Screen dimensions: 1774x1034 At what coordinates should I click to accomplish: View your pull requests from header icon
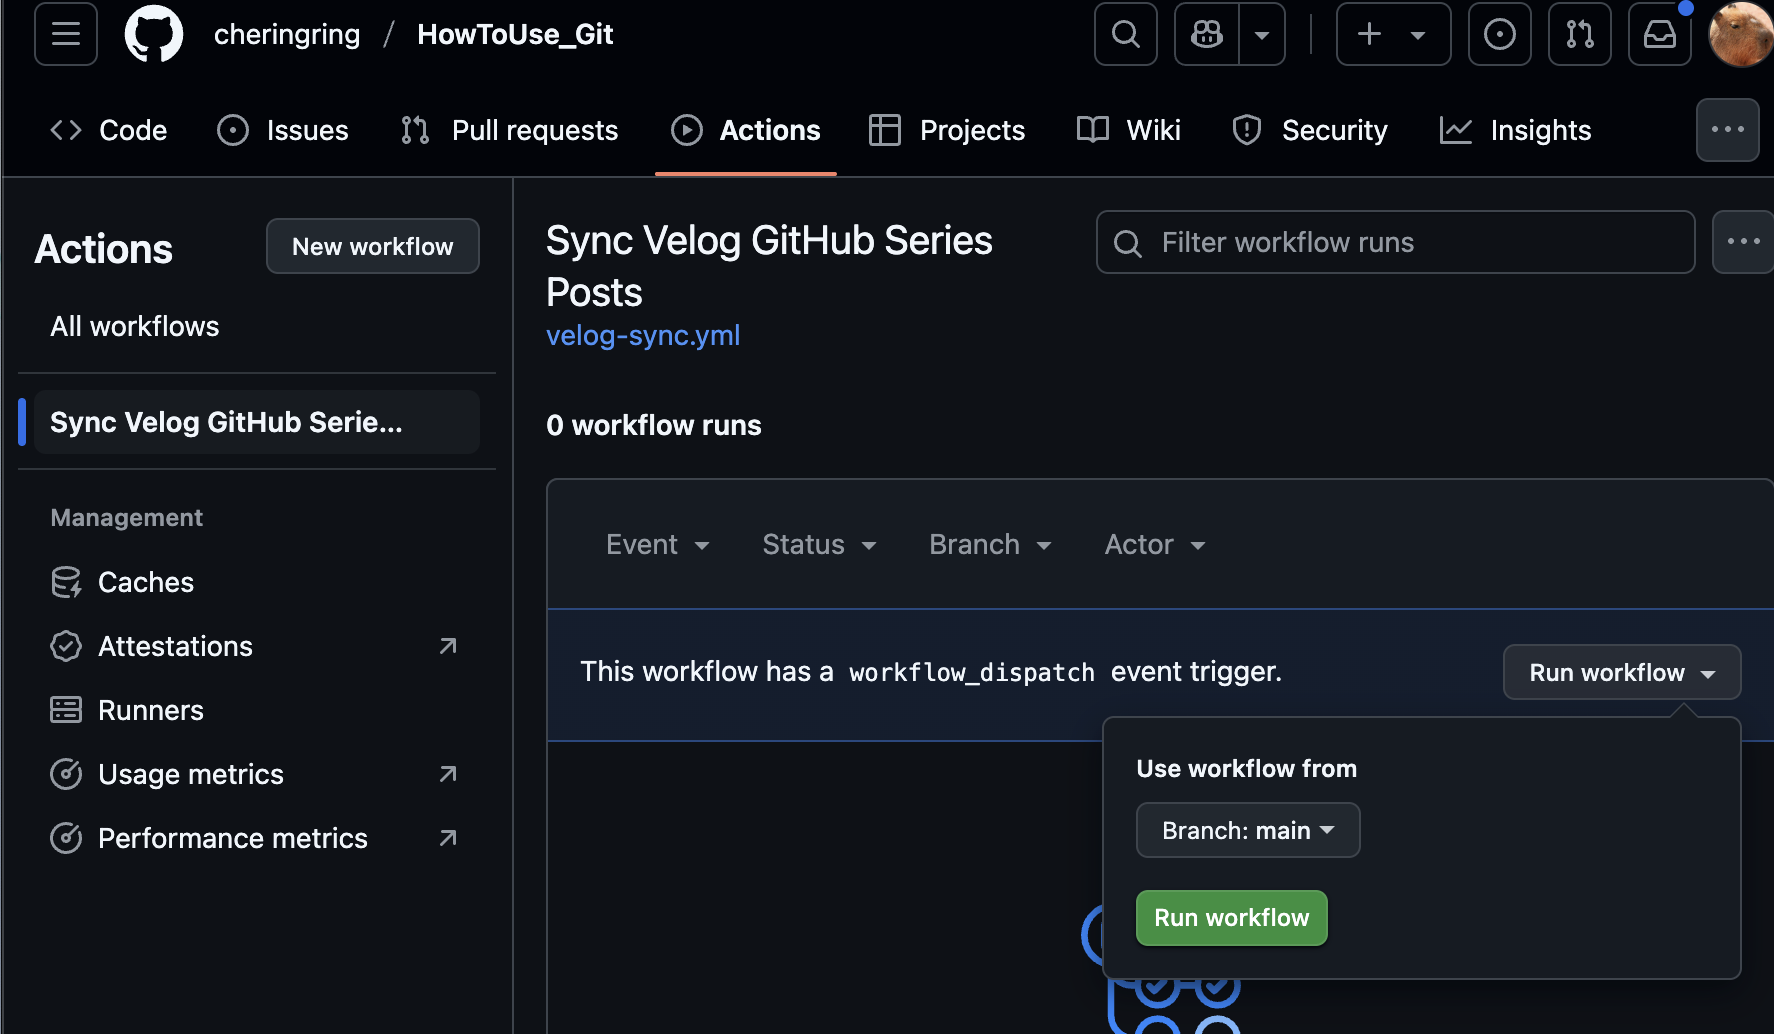(1580, 34)
